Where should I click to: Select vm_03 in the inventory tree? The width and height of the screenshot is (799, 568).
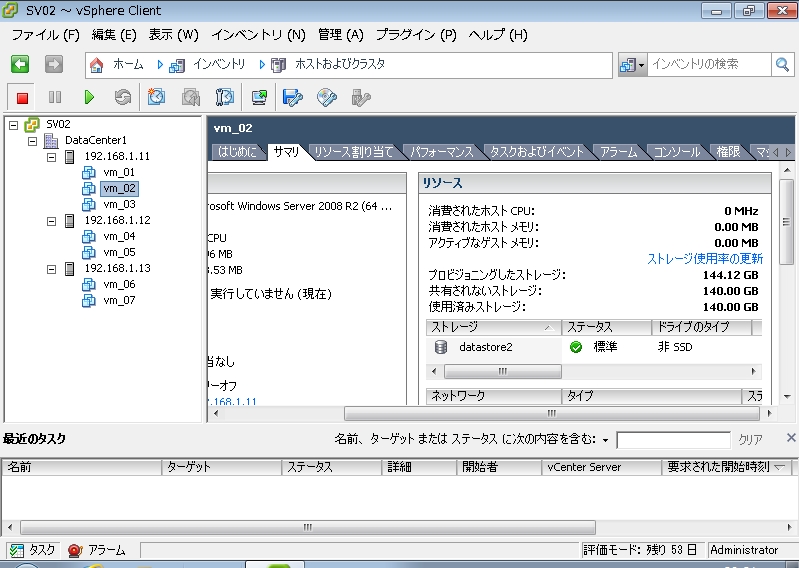pyautogui.click(x=119, y=204)
